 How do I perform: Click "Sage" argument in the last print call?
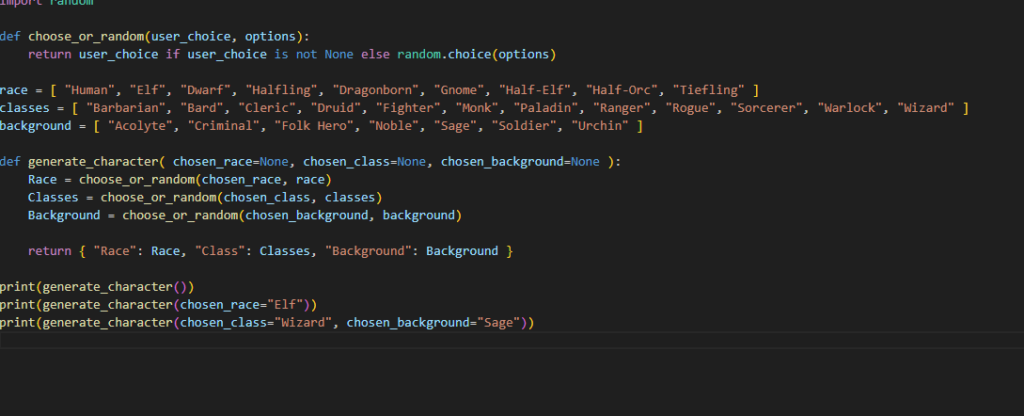[x=498, y=322]
